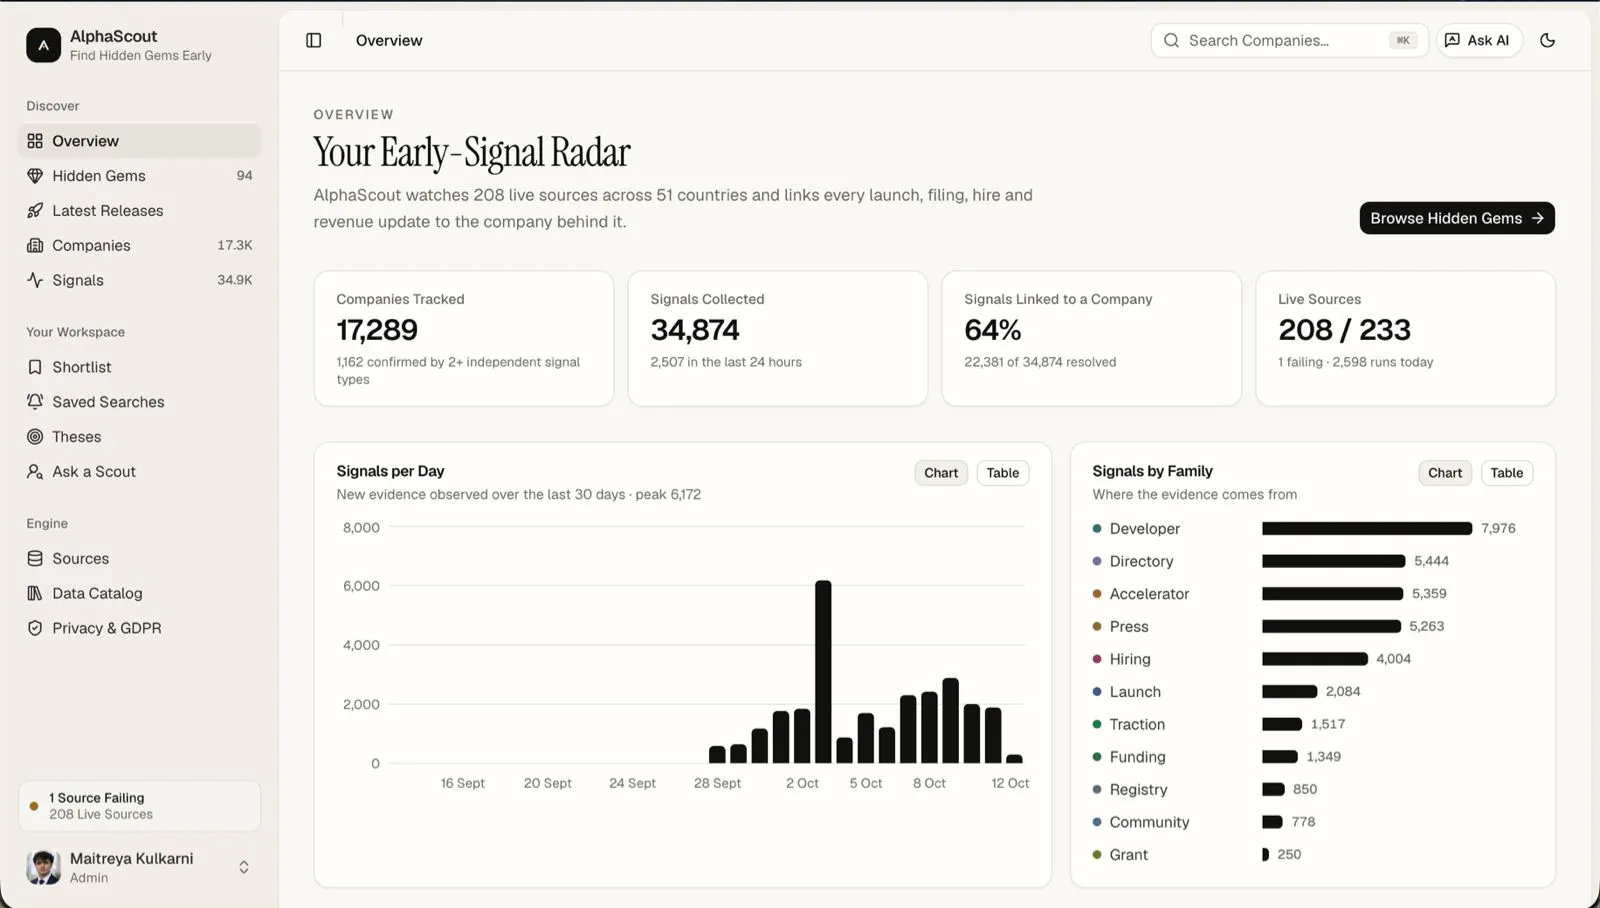Viewport: 1600px width, 908px height.
Task: Click the Signals Collected stat card
Action: click(x=778, y=339)
